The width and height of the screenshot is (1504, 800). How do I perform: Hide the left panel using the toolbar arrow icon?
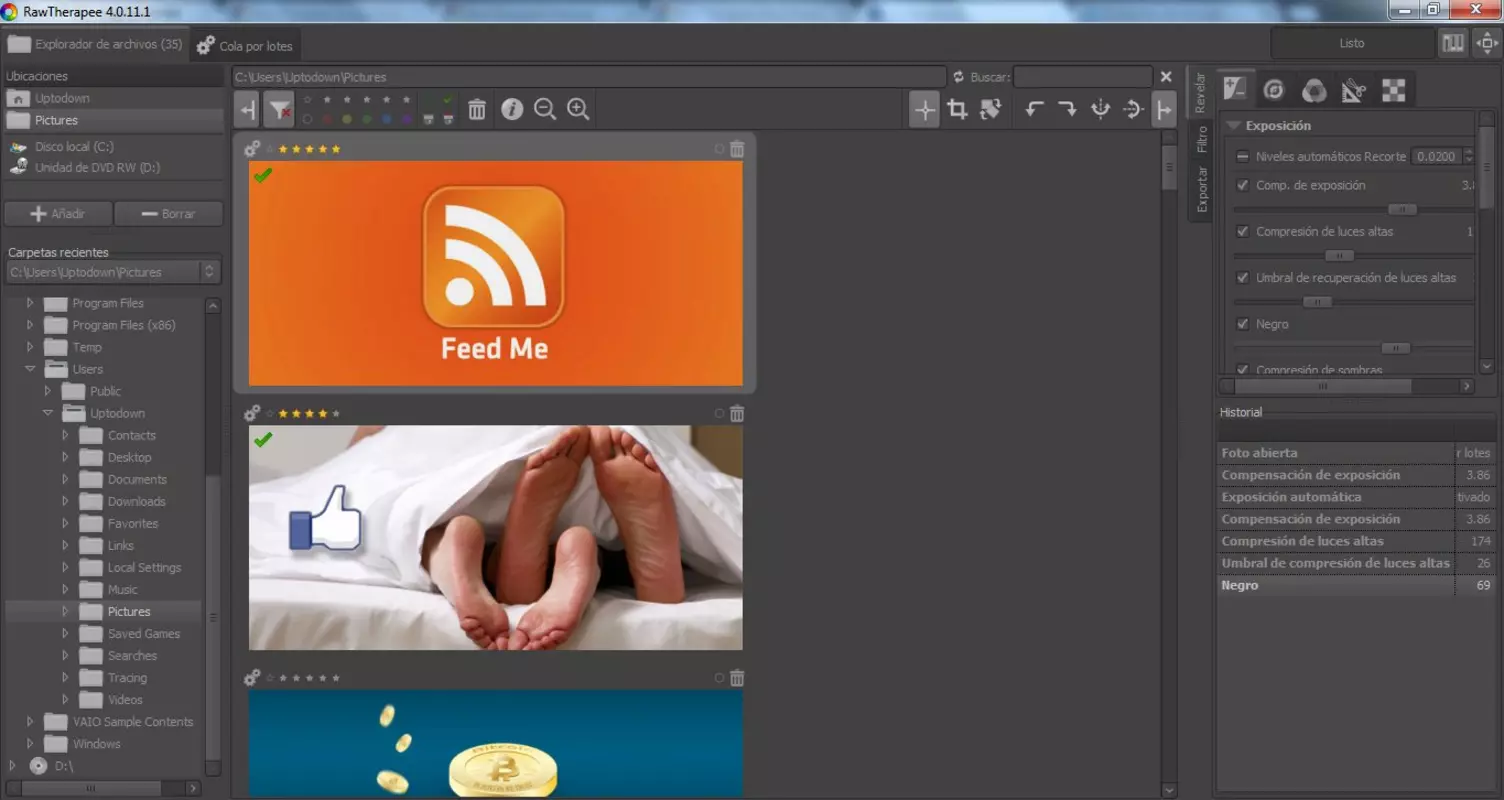coord(247,109)
